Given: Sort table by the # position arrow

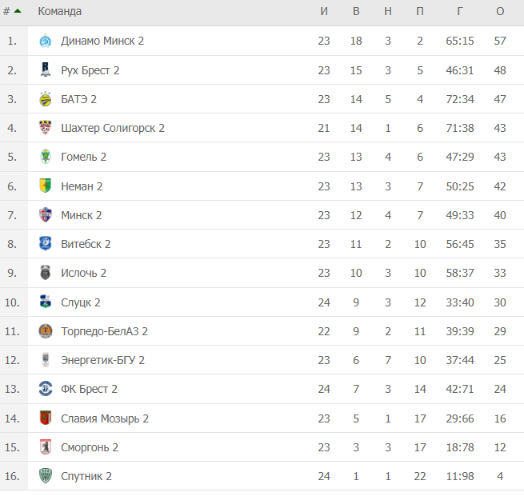Looking at the screenshot, I should [18, 11].
